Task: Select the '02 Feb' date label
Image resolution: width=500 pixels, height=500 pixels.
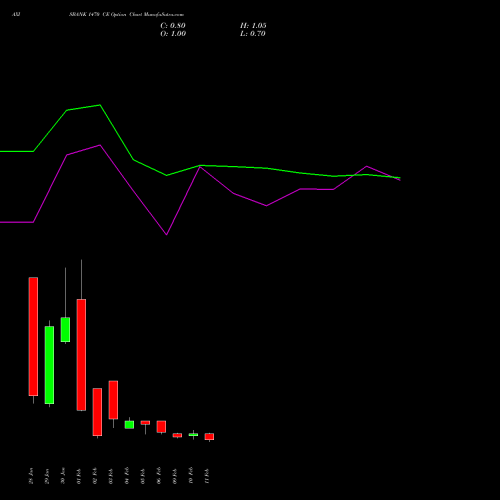Action: point(95,476)
